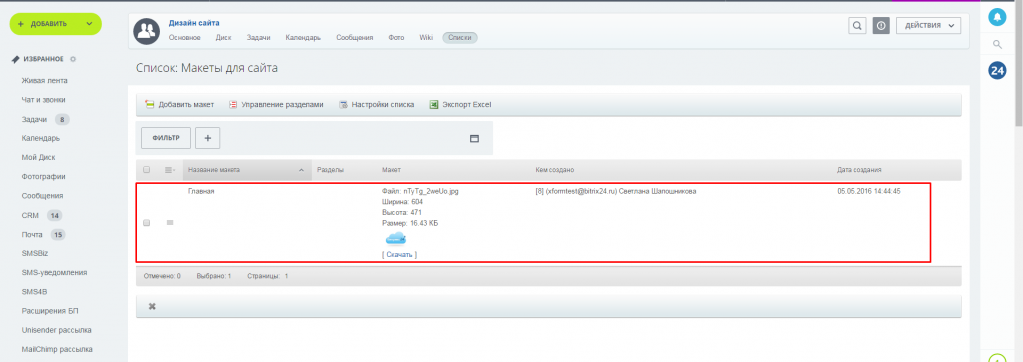Open Расширения БП in sidebar

(x=50, y=310)
